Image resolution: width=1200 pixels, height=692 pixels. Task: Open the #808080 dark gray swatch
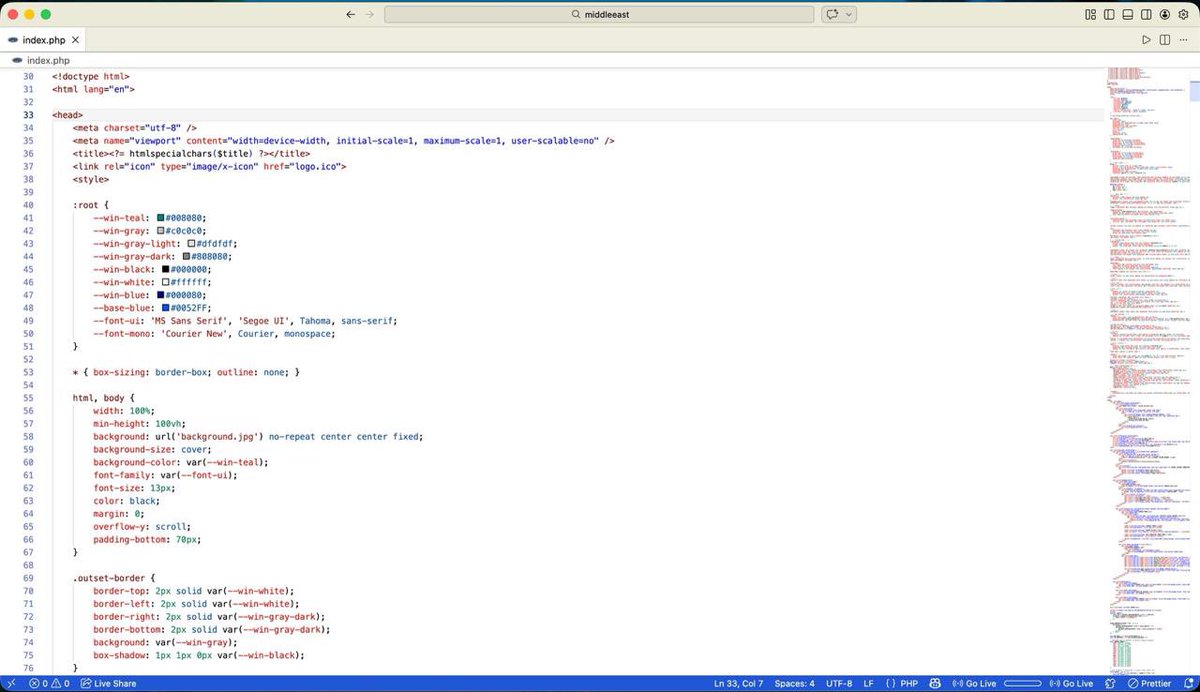click(186, 256)
